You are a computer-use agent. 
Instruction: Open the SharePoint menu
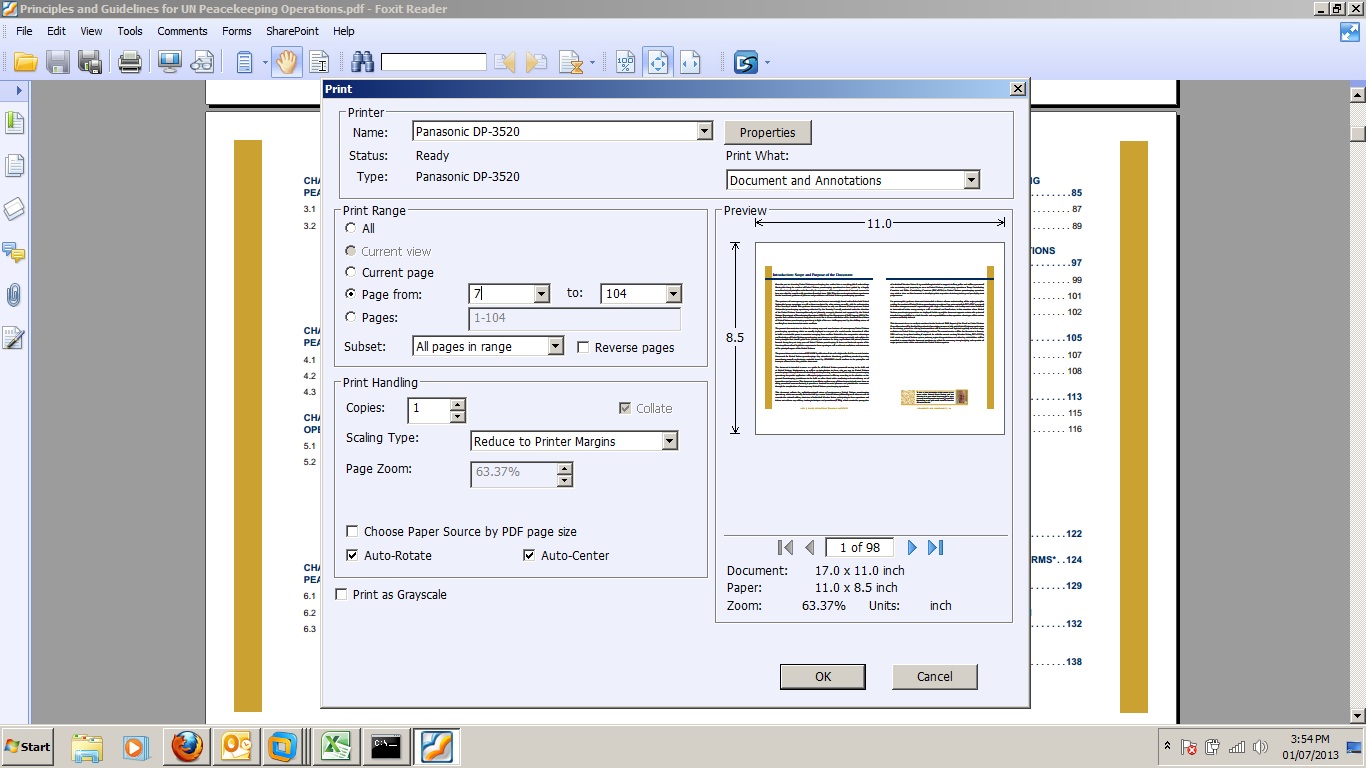(292, 31)
